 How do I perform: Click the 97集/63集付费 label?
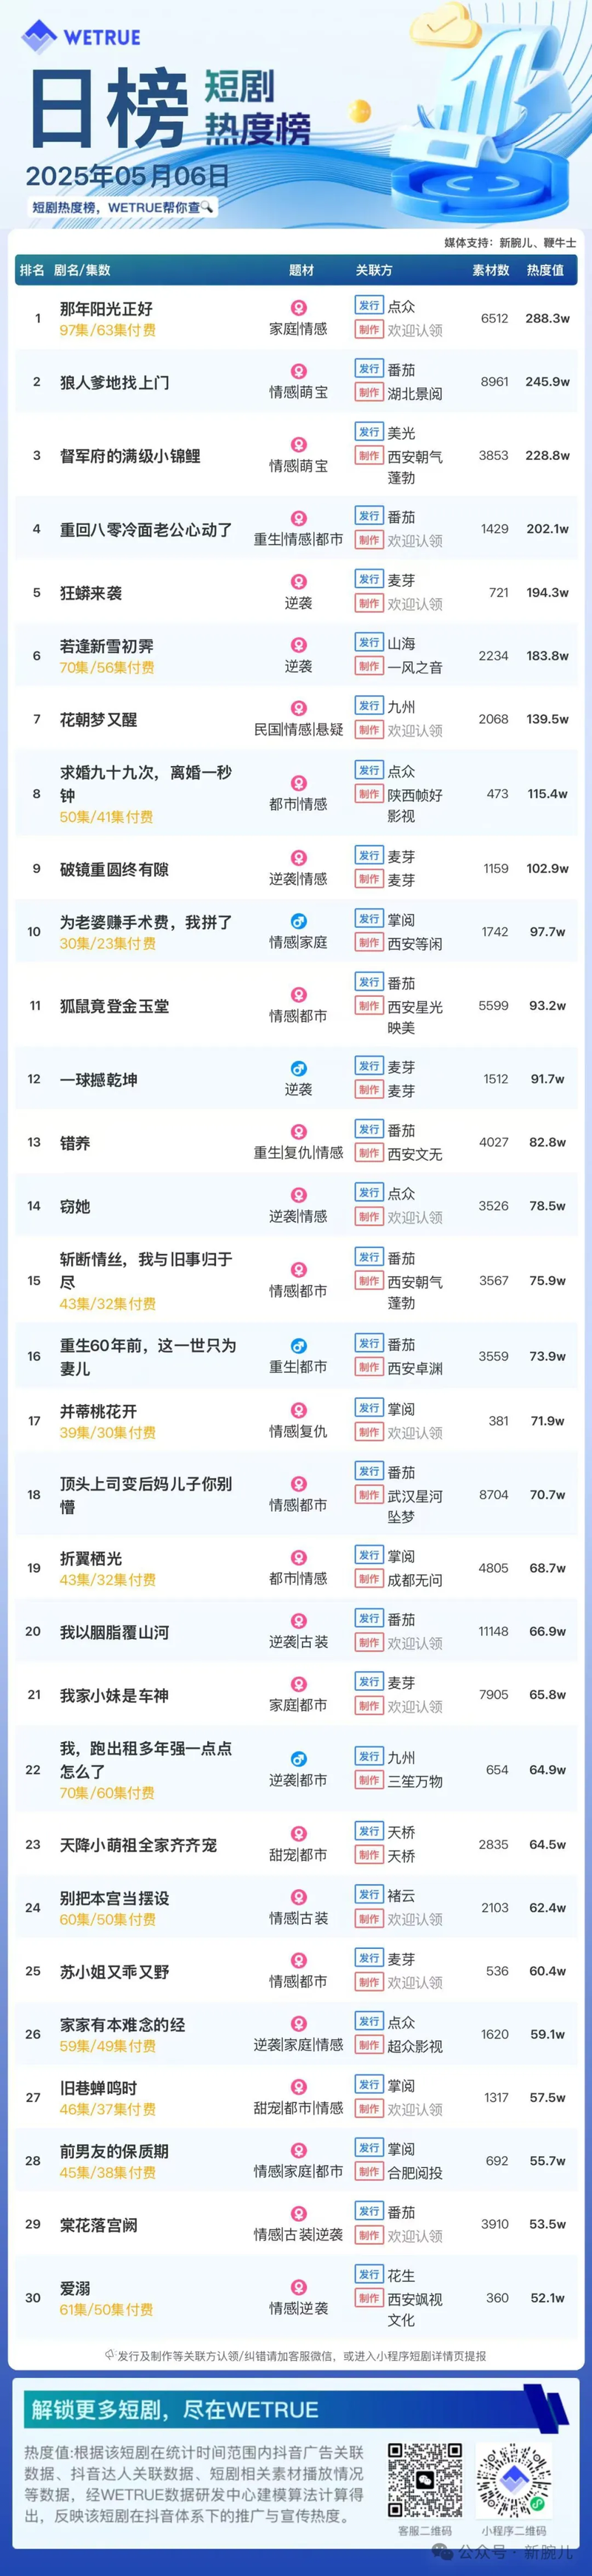click(107, 330)
